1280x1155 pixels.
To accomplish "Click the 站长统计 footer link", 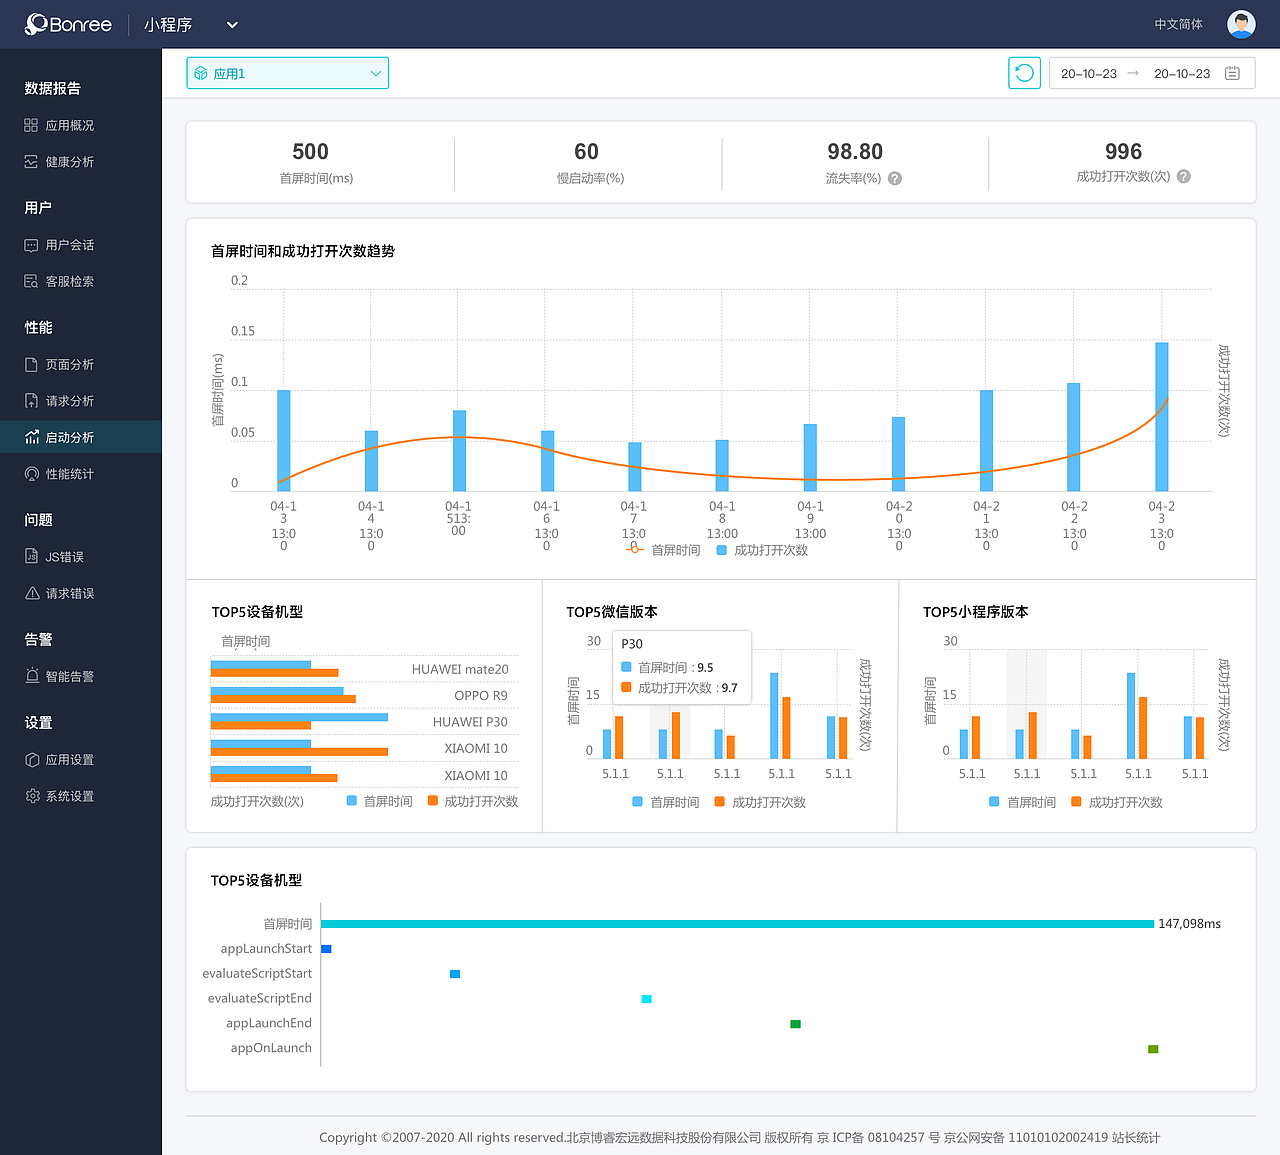I will pyautogui.click(x=1136, y=1137).
